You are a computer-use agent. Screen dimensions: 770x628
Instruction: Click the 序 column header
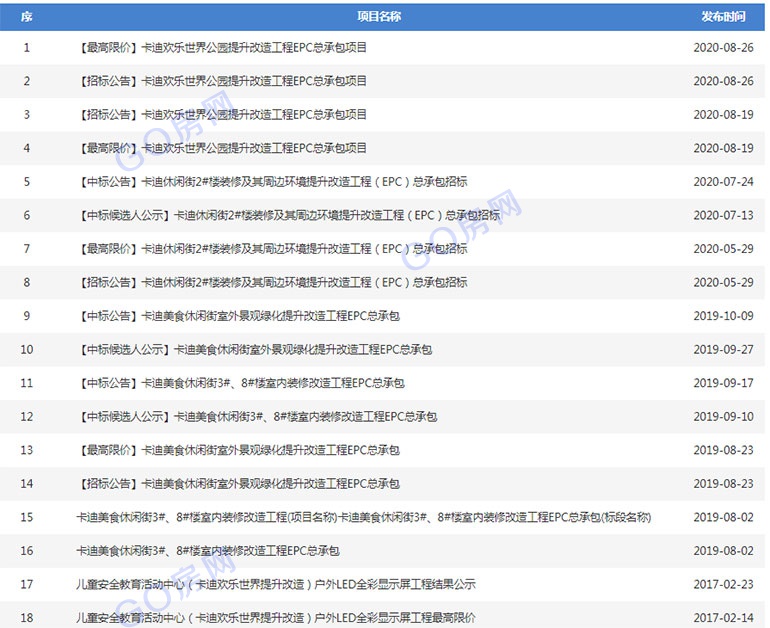point(27,17)
